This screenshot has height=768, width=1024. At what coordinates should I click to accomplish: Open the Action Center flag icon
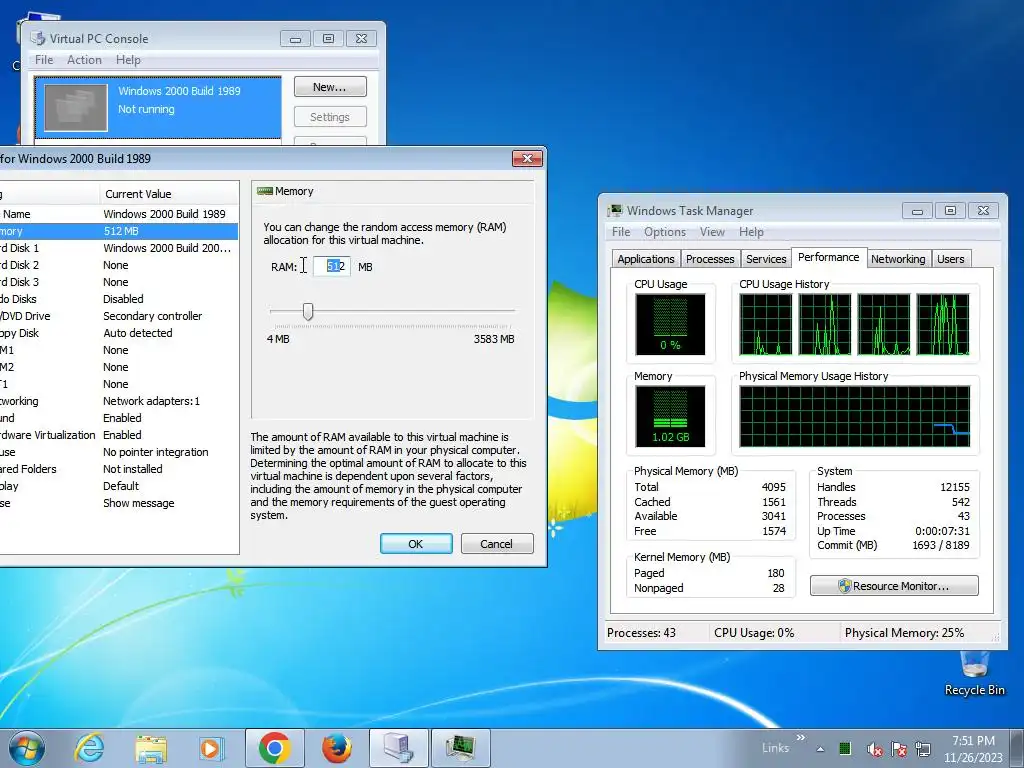point(899,749)
